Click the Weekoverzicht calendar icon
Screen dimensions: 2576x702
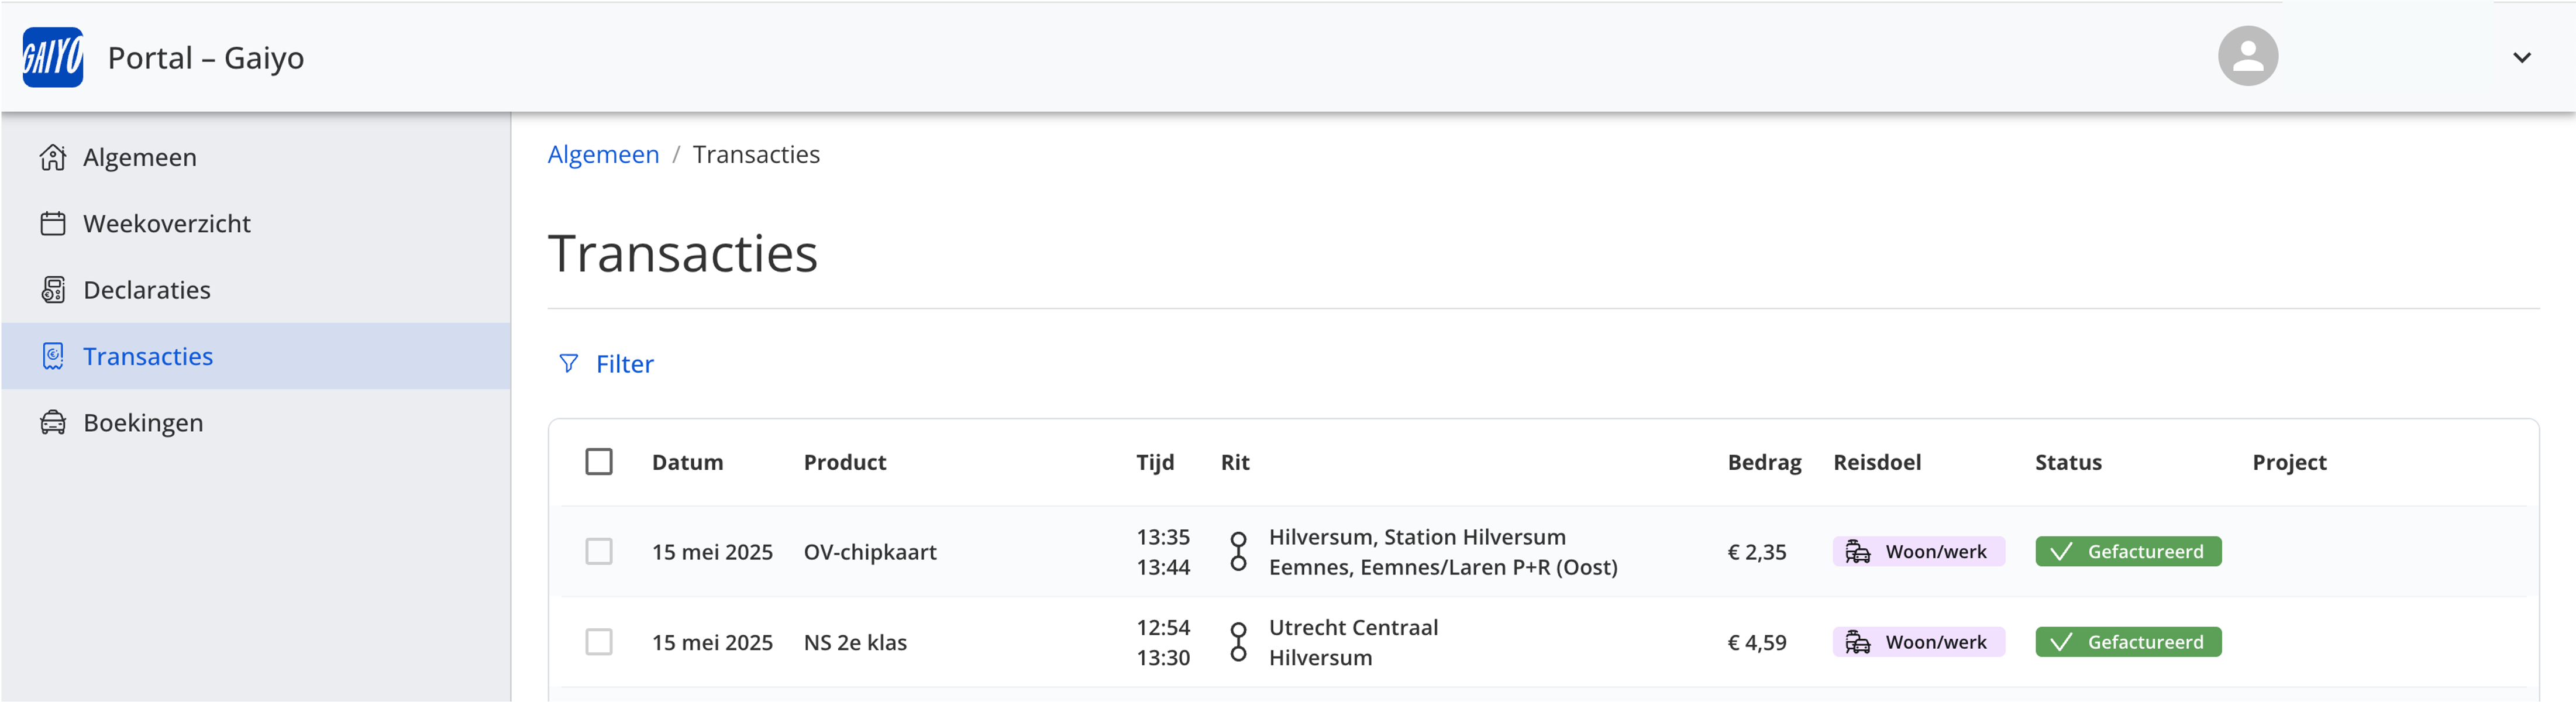[53, 223]
